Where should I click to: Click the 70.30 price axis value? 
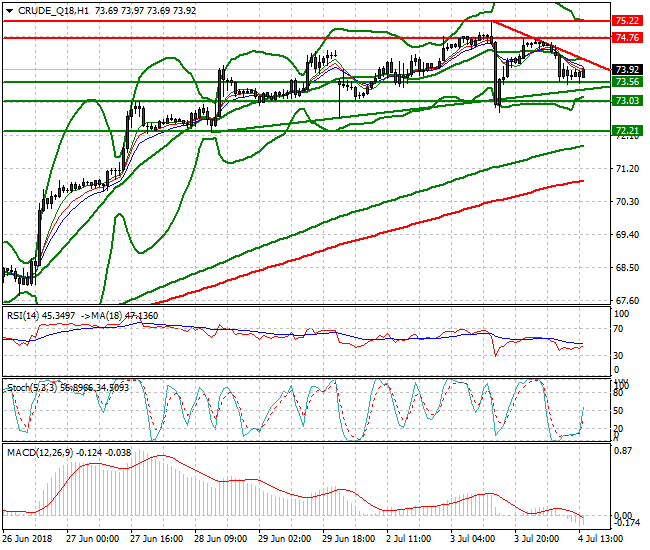[x=627, y=202]
